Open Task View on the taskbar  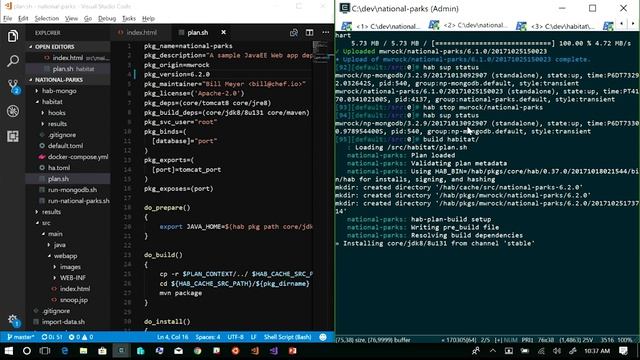point(44,351)
